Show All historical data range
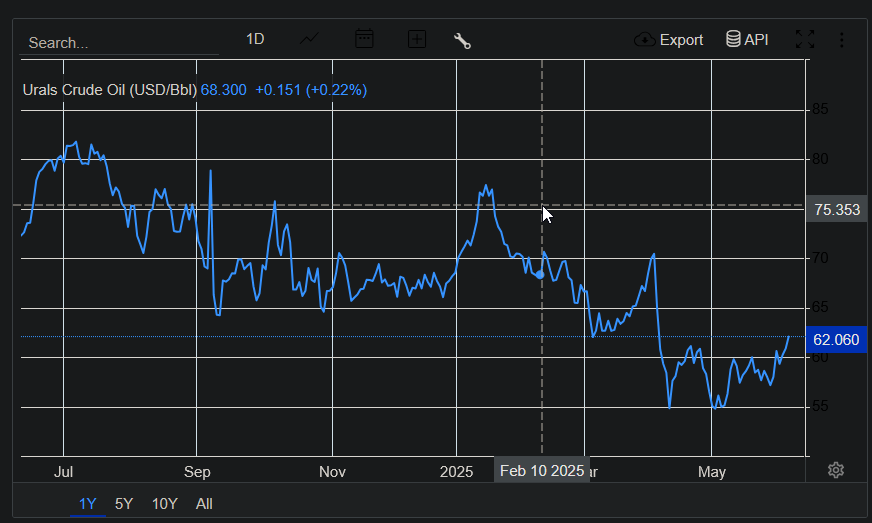This screenshot has width=872, height=523. (204, 504)
